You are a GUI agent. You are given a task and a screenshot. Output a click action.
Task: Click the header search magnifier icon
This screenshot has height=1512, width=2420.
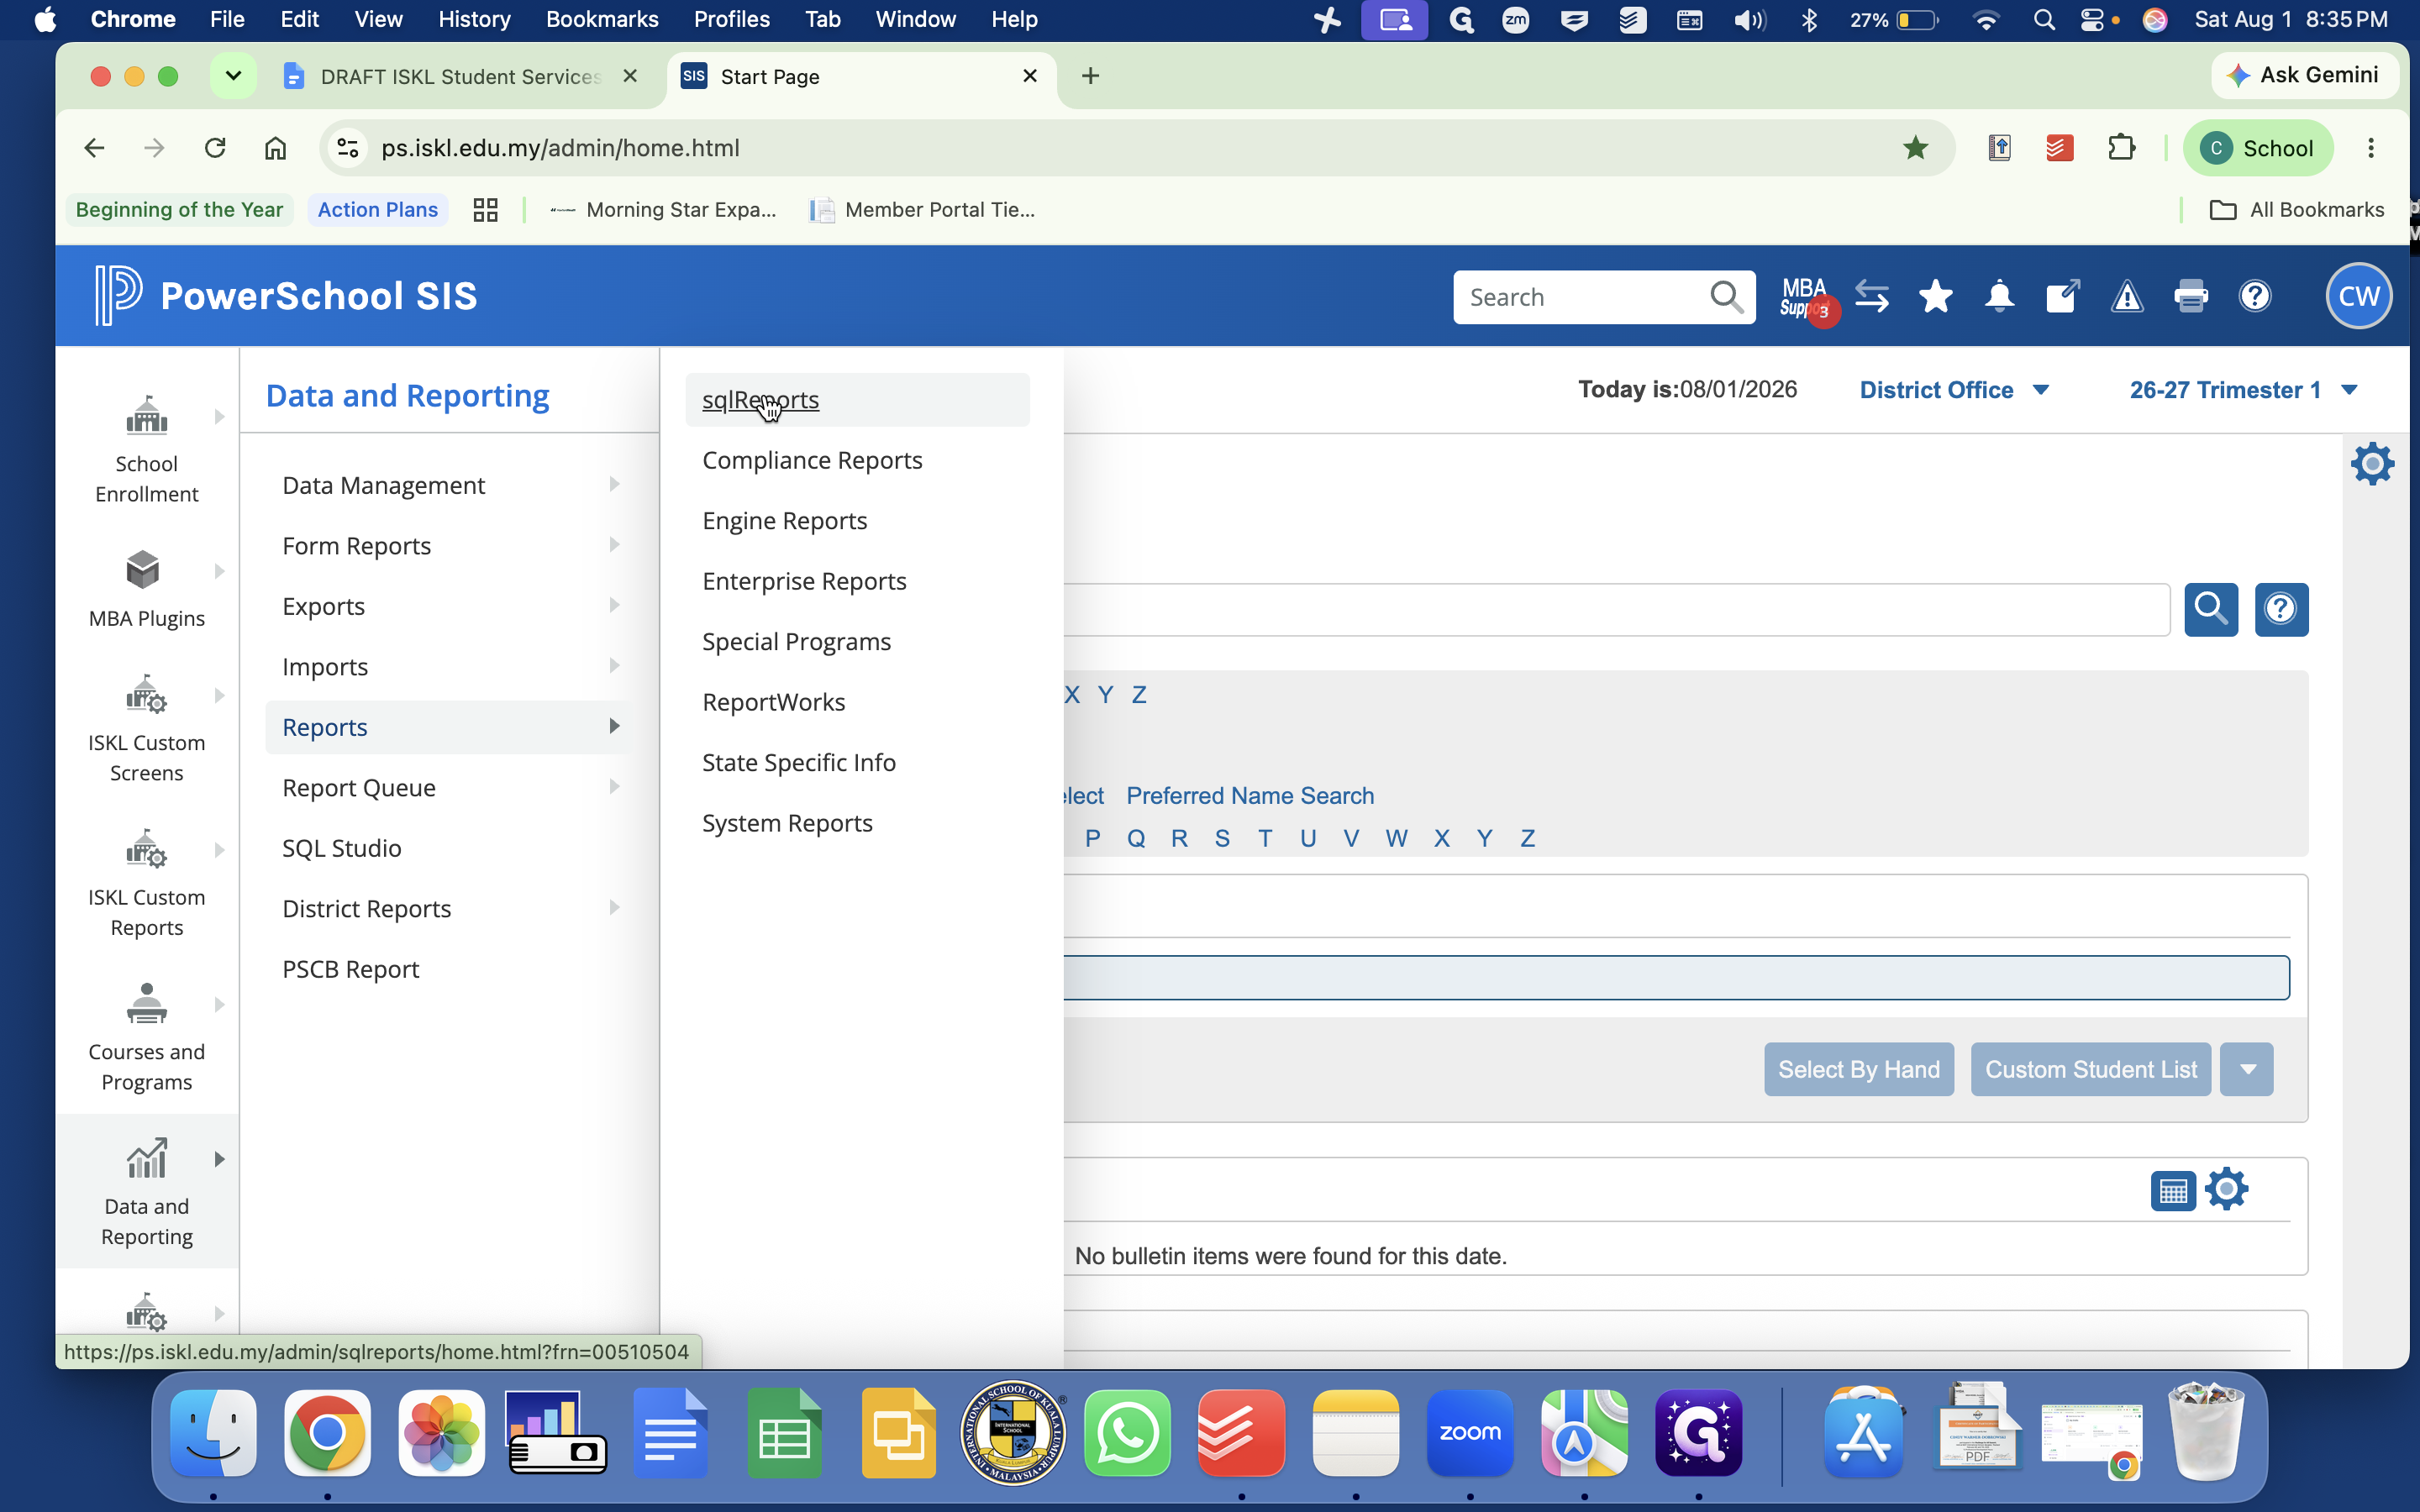[x=1727, y=297]
